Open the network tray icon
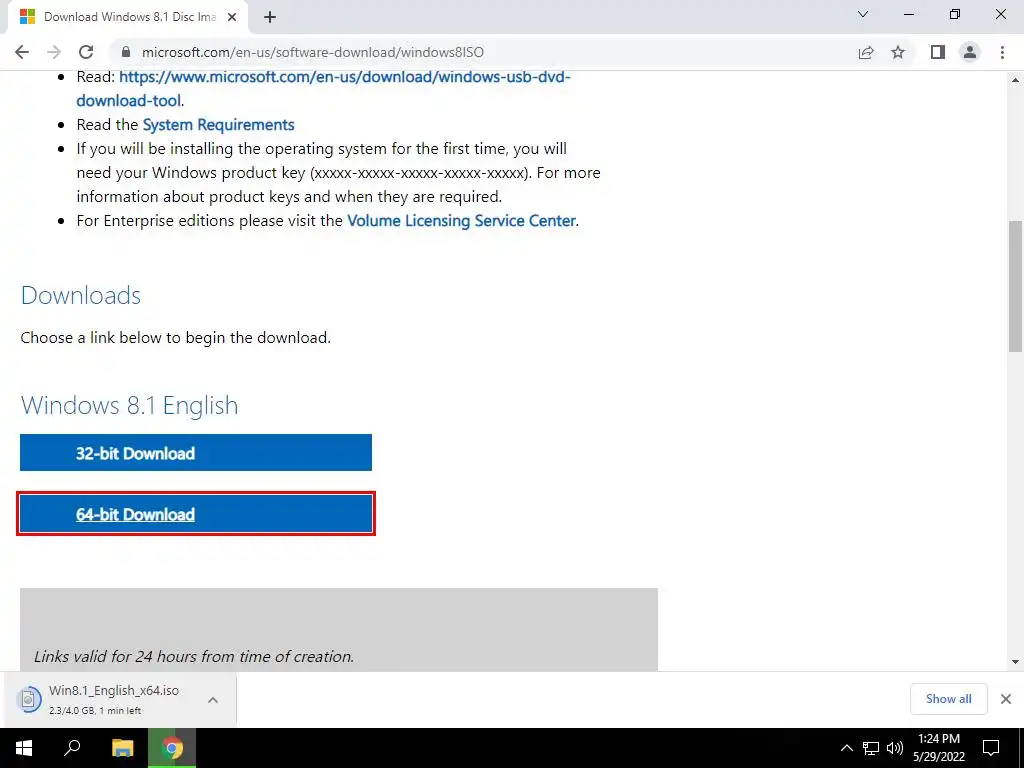 tap(871, 748)
